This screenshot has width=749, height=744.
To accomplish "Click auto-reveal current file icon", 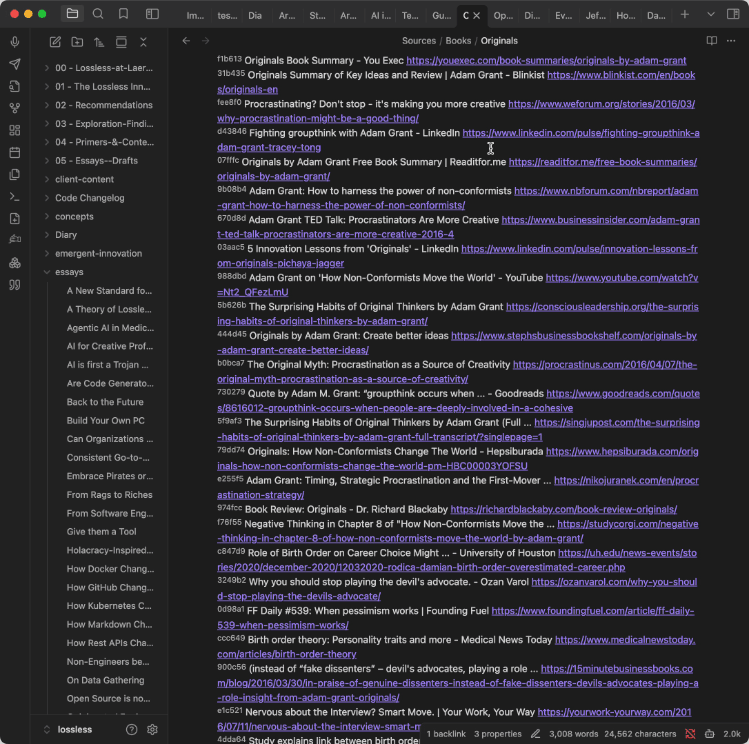I will pos(121,42).
